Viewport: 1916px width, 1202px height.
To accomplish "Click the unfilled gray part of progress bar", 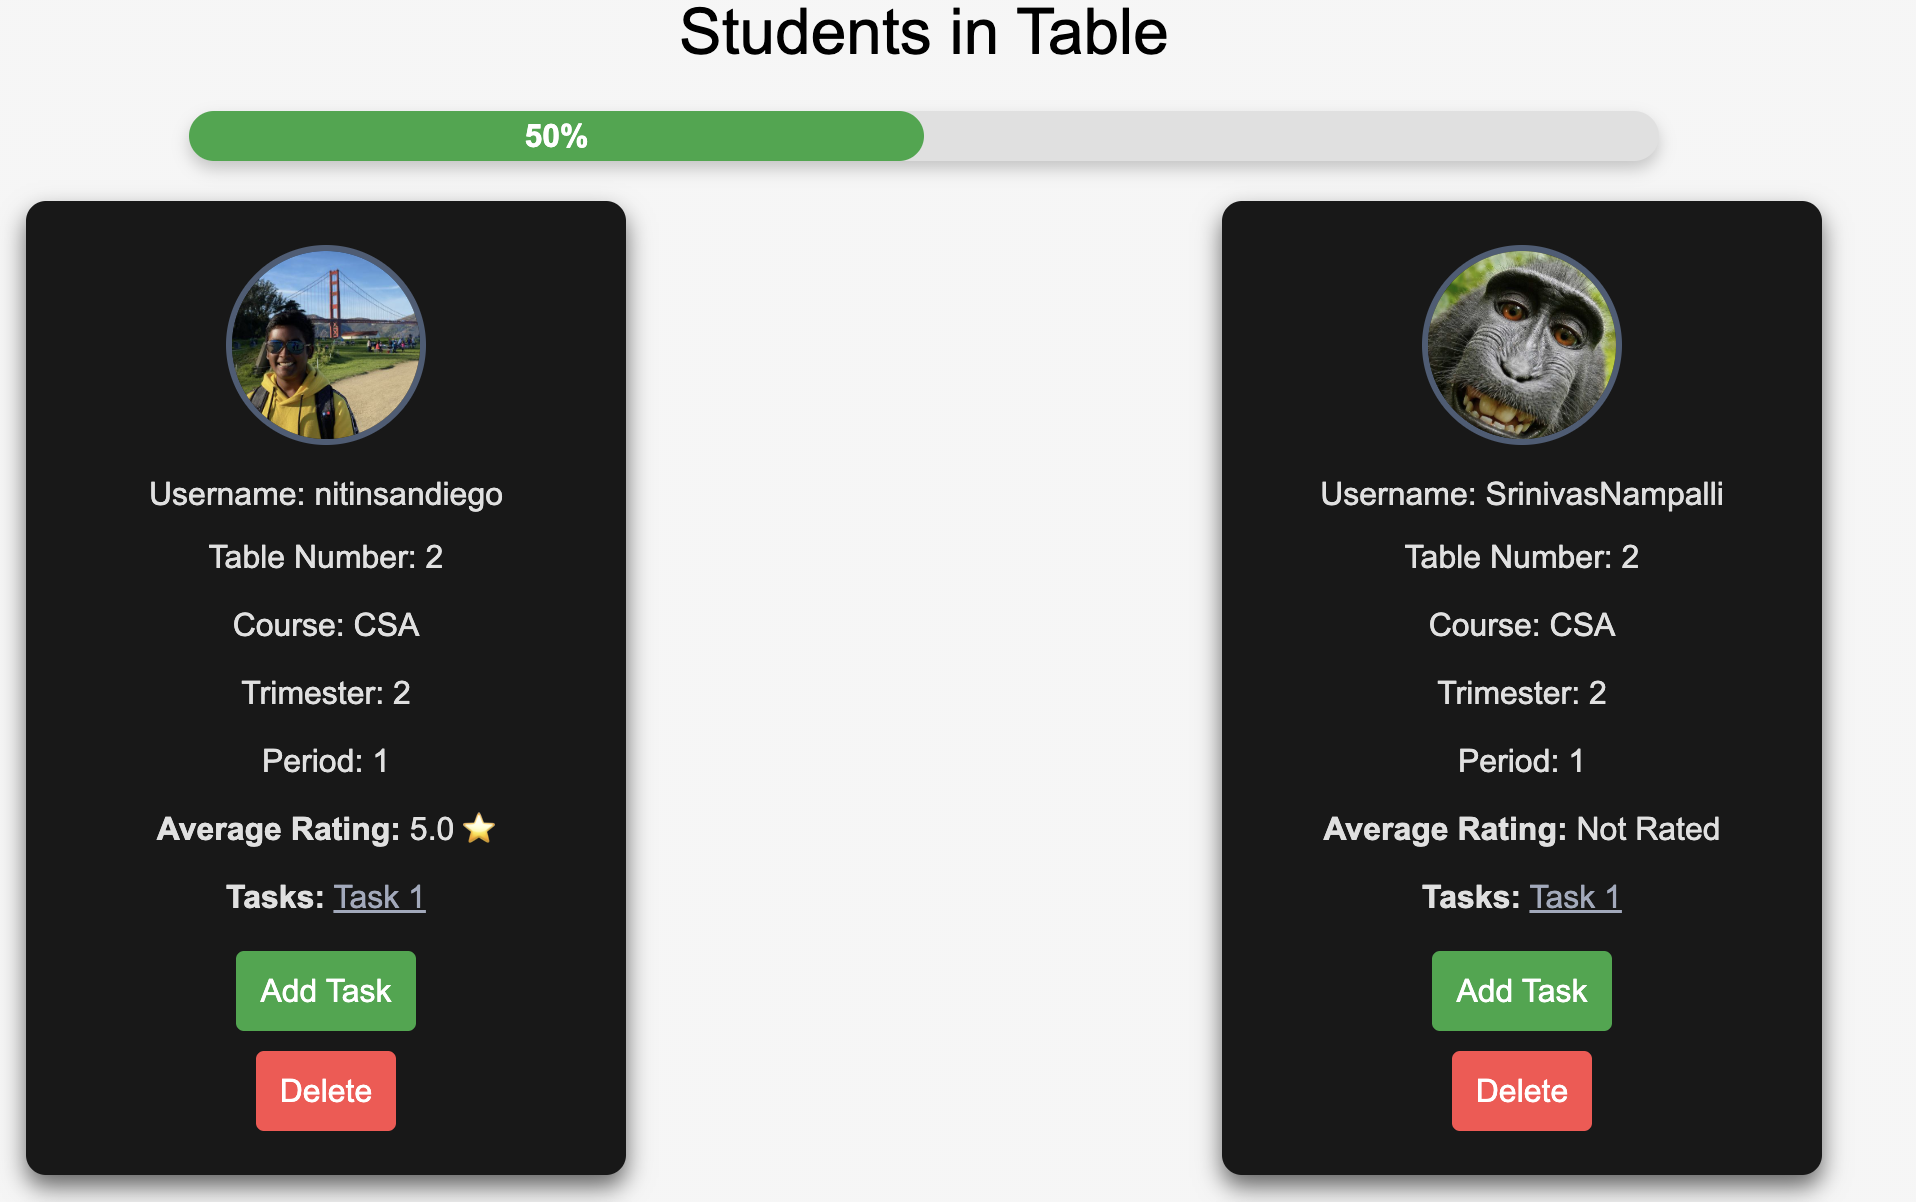I will [x=1291, y=136].
